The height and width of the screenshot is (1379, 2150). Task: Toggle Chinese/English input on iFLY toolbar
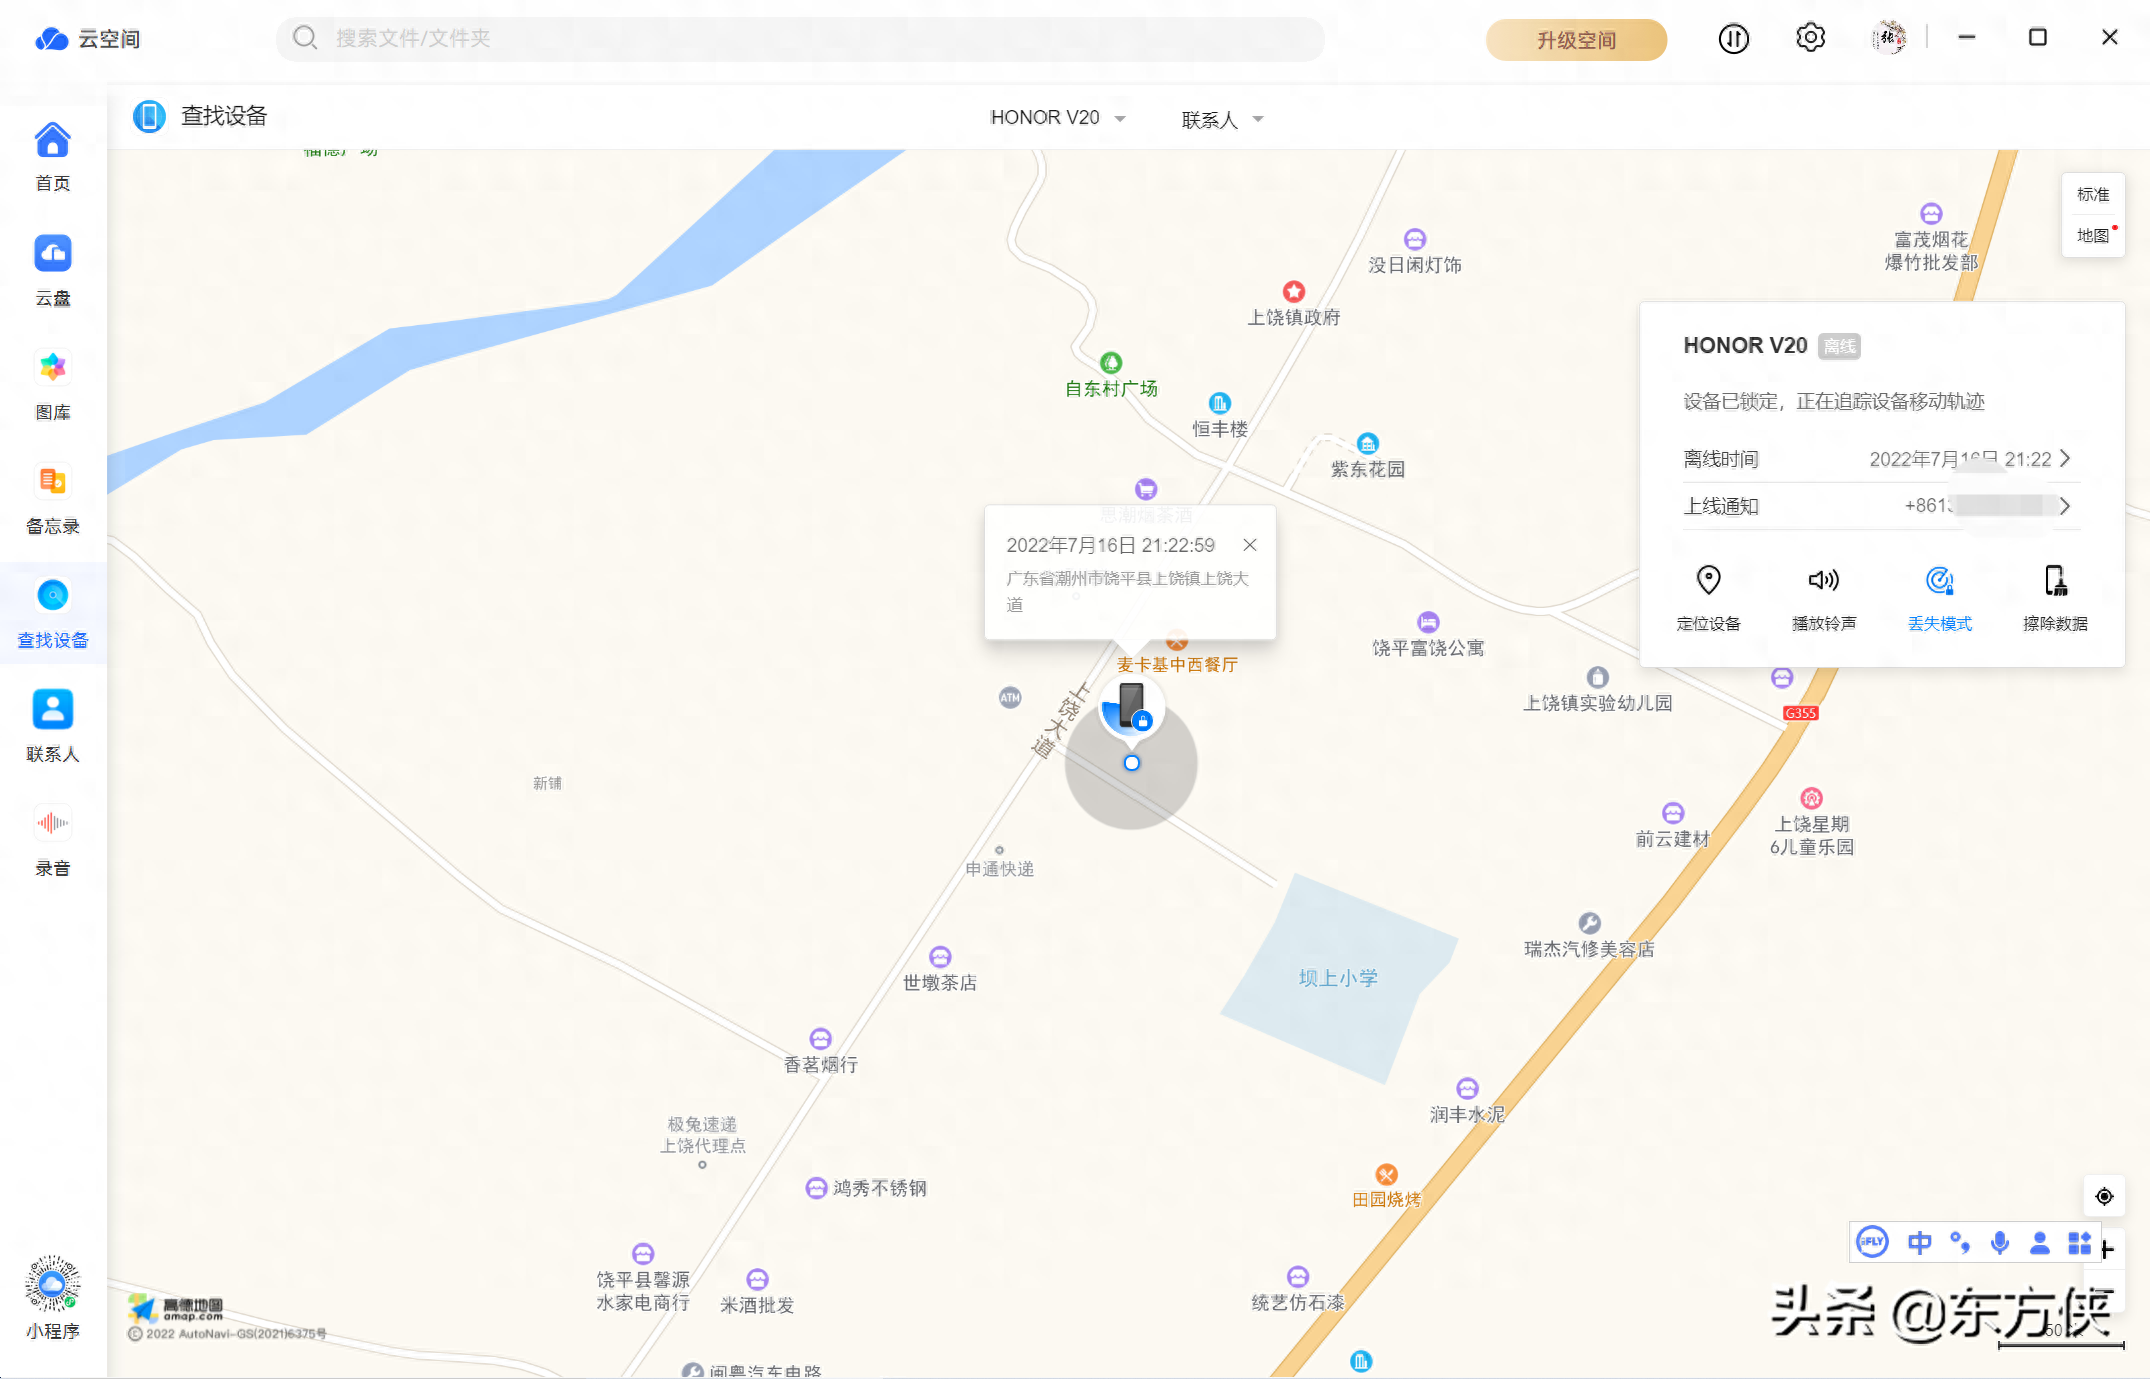(x=1919, y=1242)
